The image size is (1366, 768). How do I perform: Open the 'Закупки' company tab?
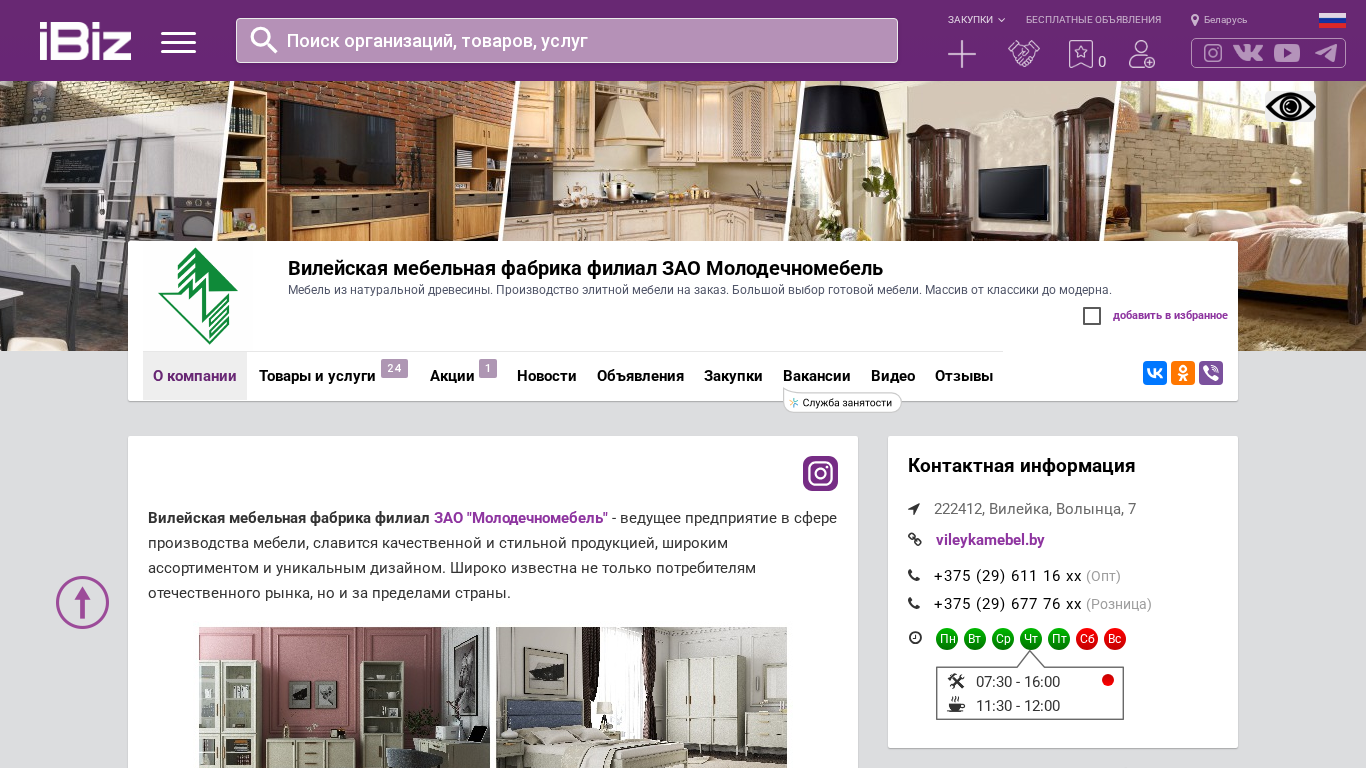pyautogui.click(x=733, y=376)
